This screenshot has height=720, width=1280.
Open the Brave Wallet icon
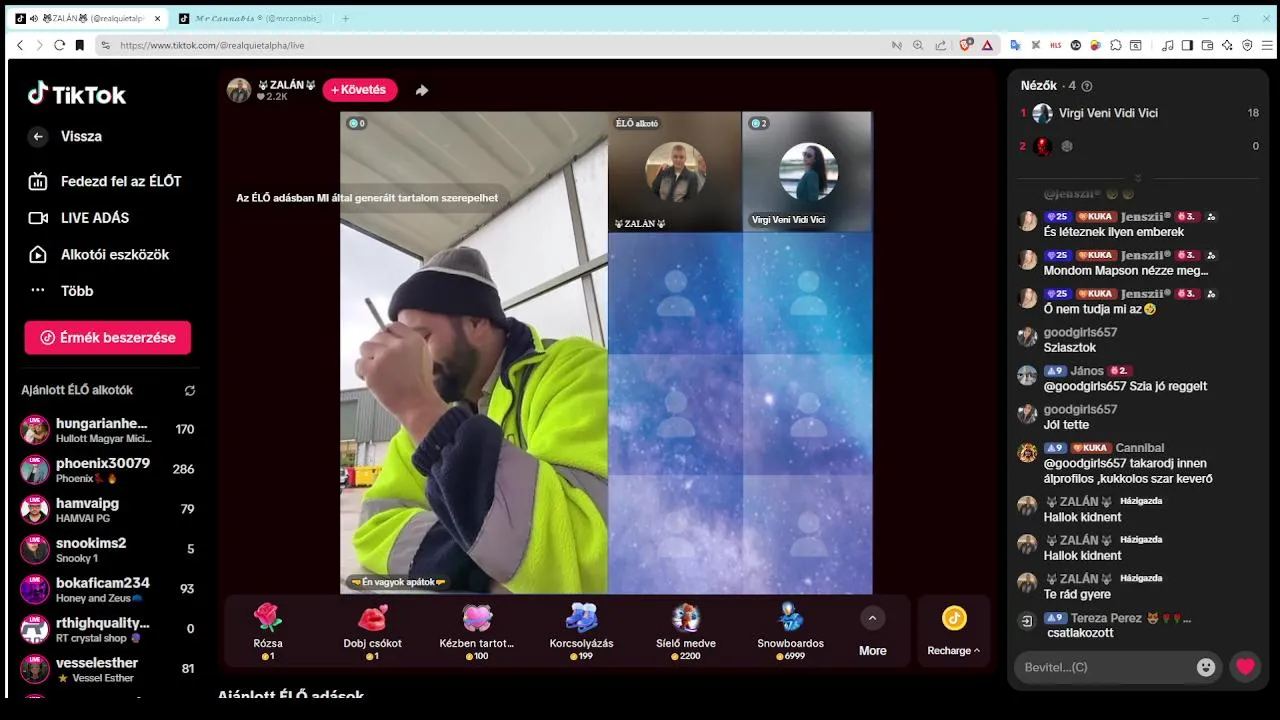tap(1207, 45)
